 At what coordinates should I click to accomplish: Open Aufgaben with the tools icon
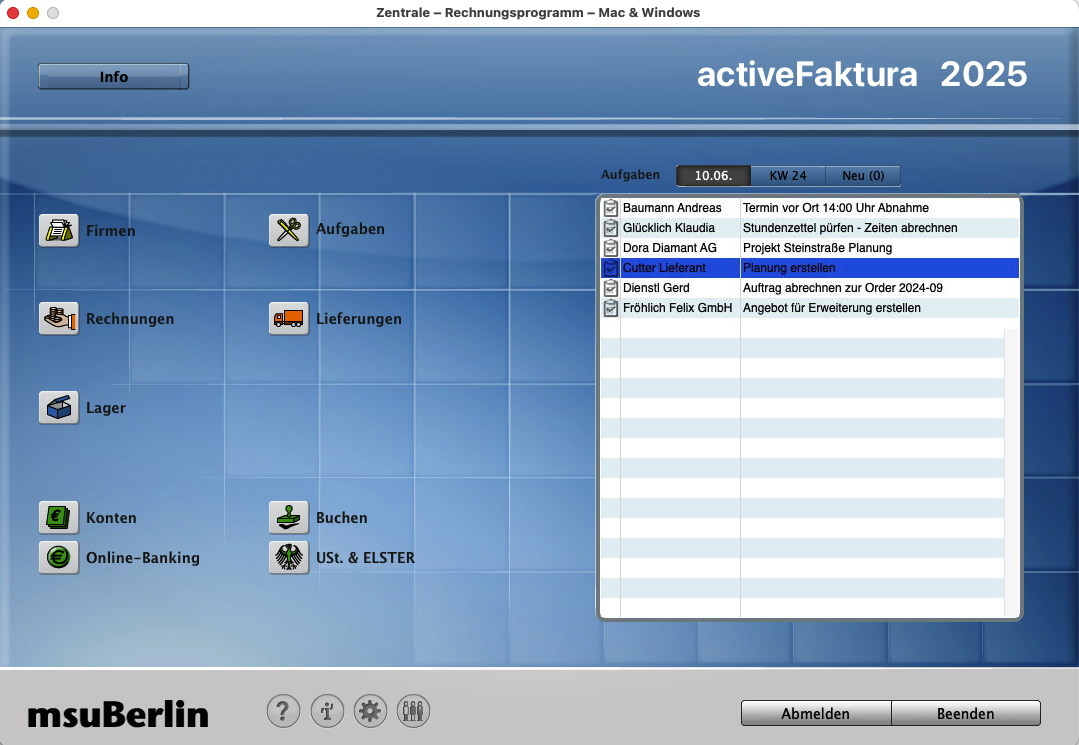(x=289, y=230)
